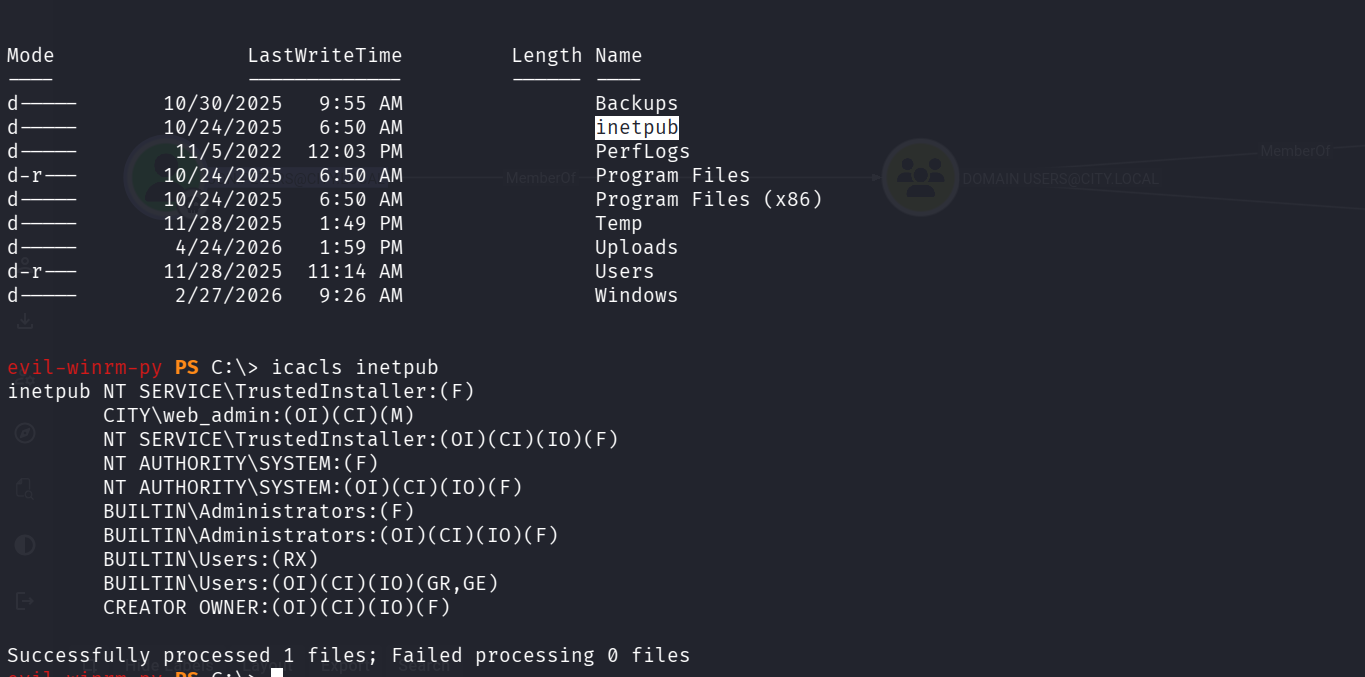Click the NT SERVICE\TrustedInstaller:(F) entry
The width and height of the screenshot is (1365, 677).
point(289,391)
